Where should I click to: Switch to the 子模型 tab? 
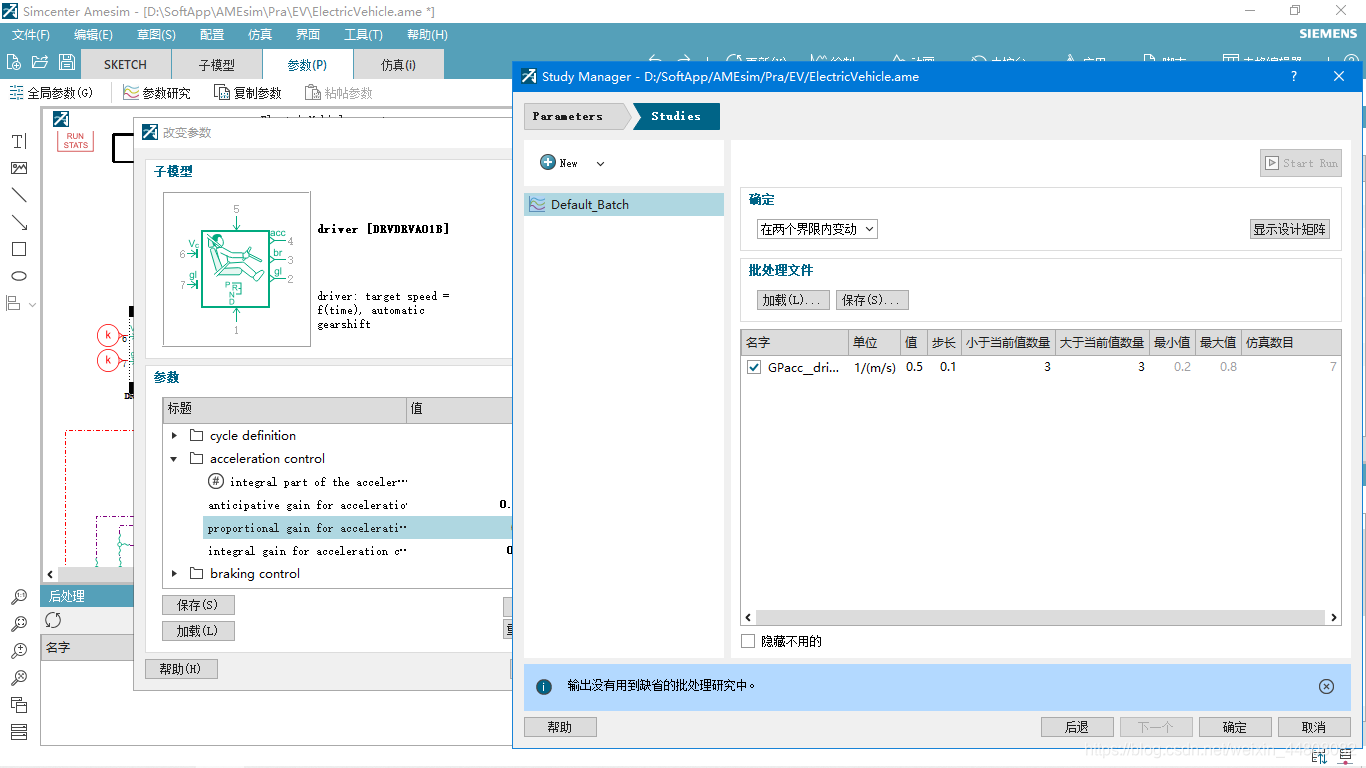pyautogui.click(x=217, y=64)
